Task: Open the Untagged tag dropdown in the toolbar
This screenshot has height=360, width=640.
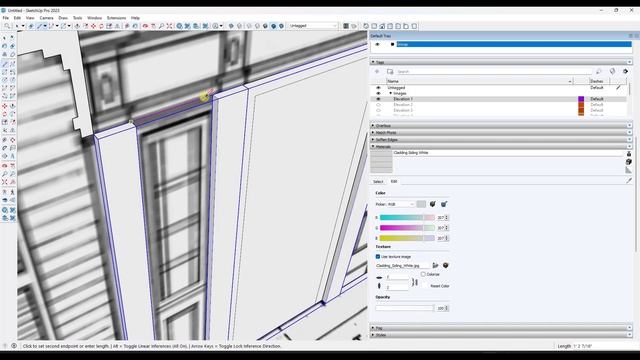Action: coord(313,26)
